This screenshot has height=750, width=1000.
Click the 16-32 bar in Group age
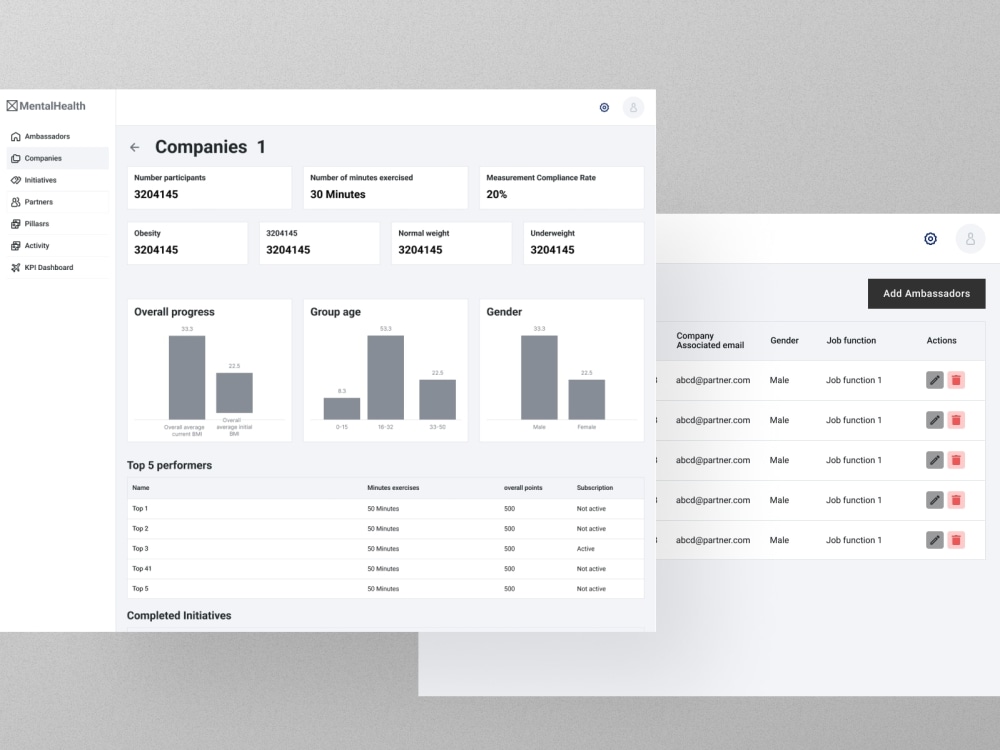tap(385, 378)
